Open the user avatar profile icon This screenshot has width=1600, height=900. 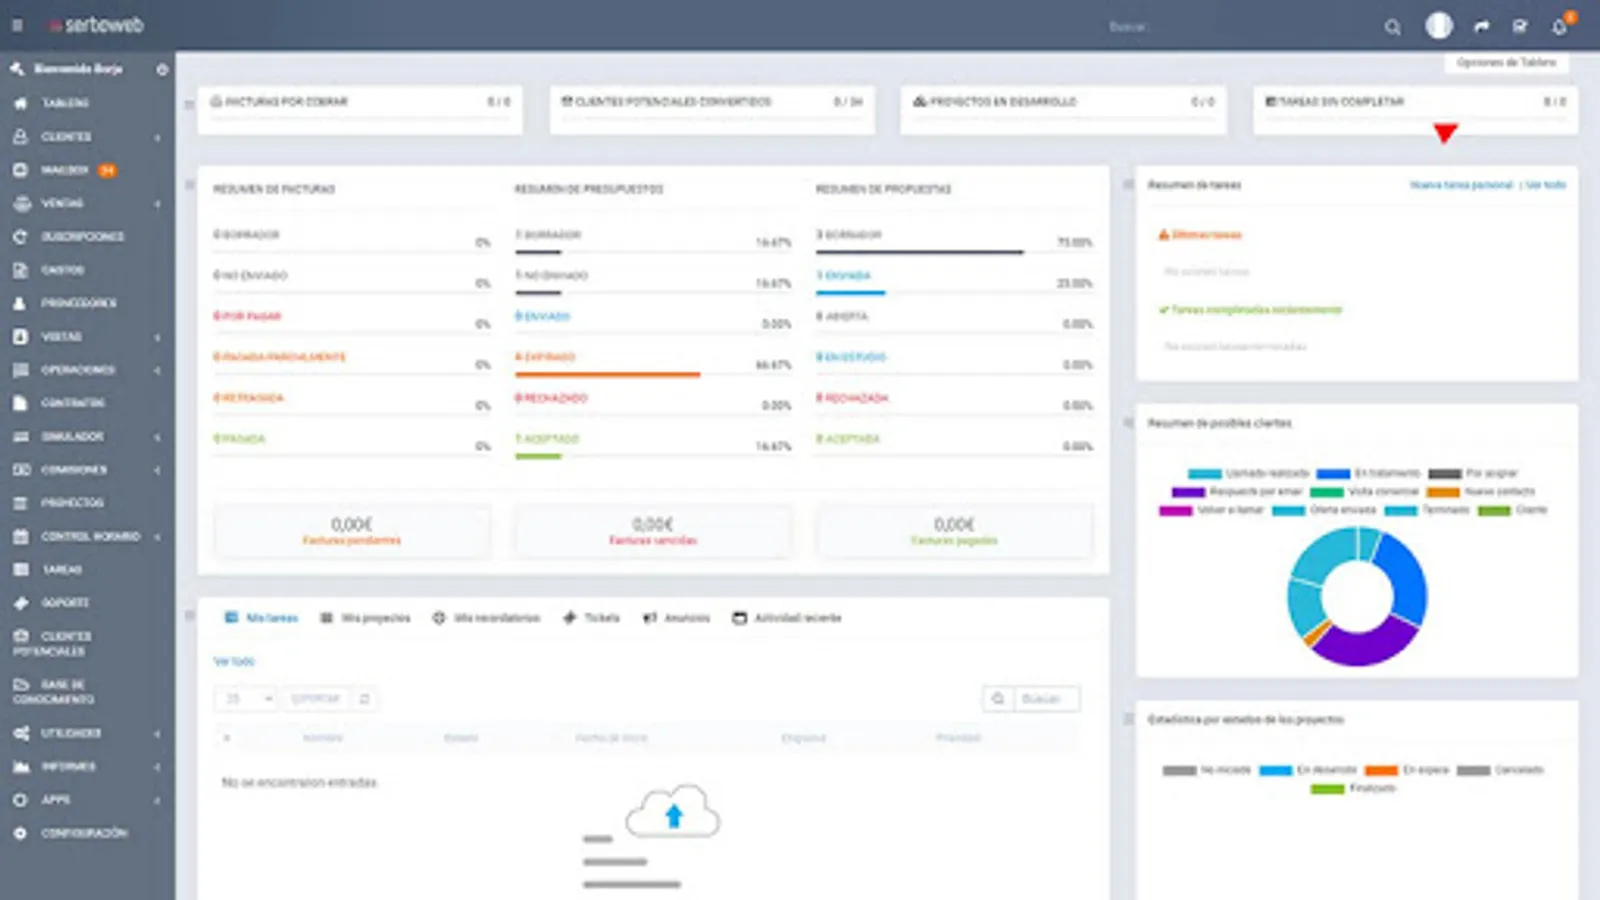1438,26
